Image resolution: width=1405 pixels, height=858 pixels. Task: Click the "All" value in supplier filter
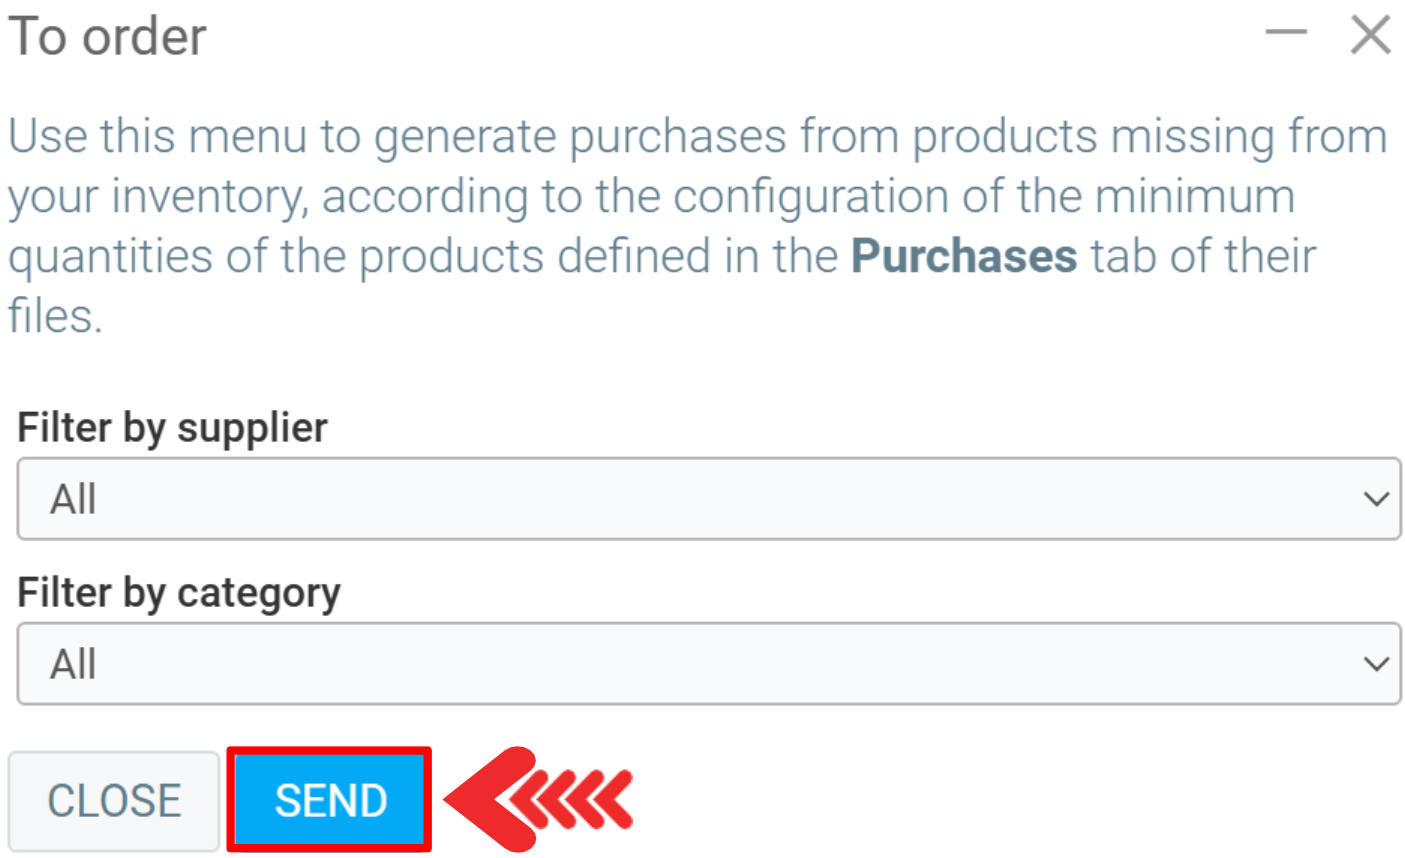tap(73, 499)
